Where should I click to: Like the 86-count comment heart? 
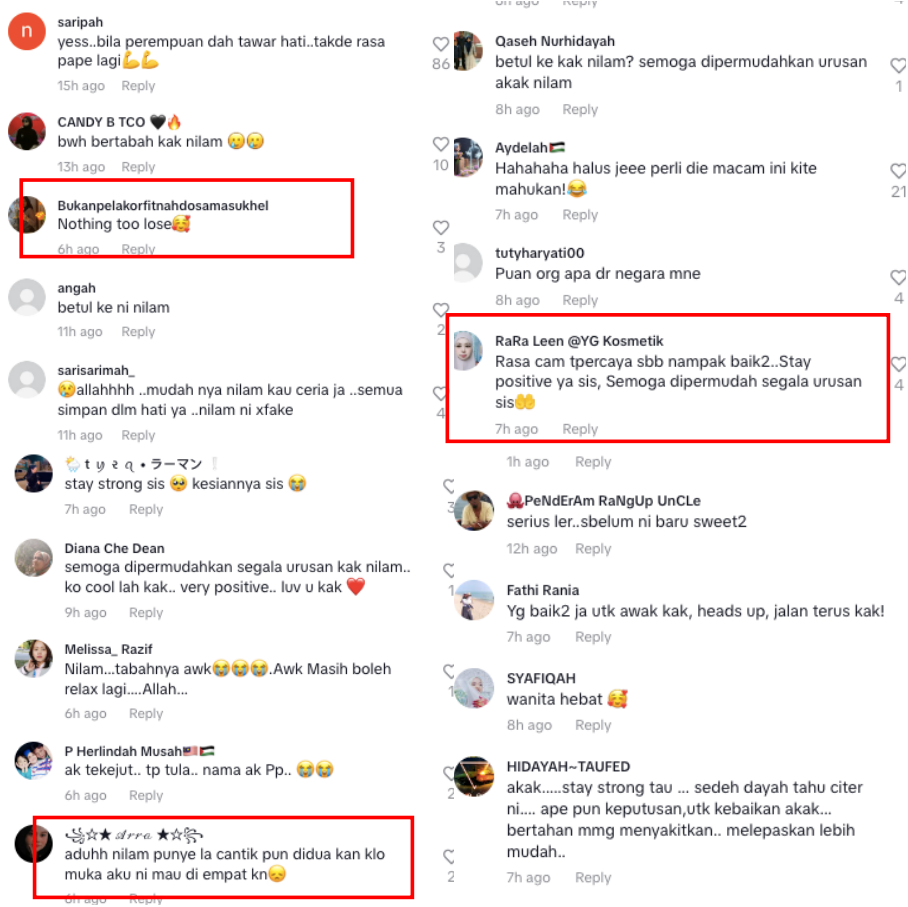click(x=441, y=44)
